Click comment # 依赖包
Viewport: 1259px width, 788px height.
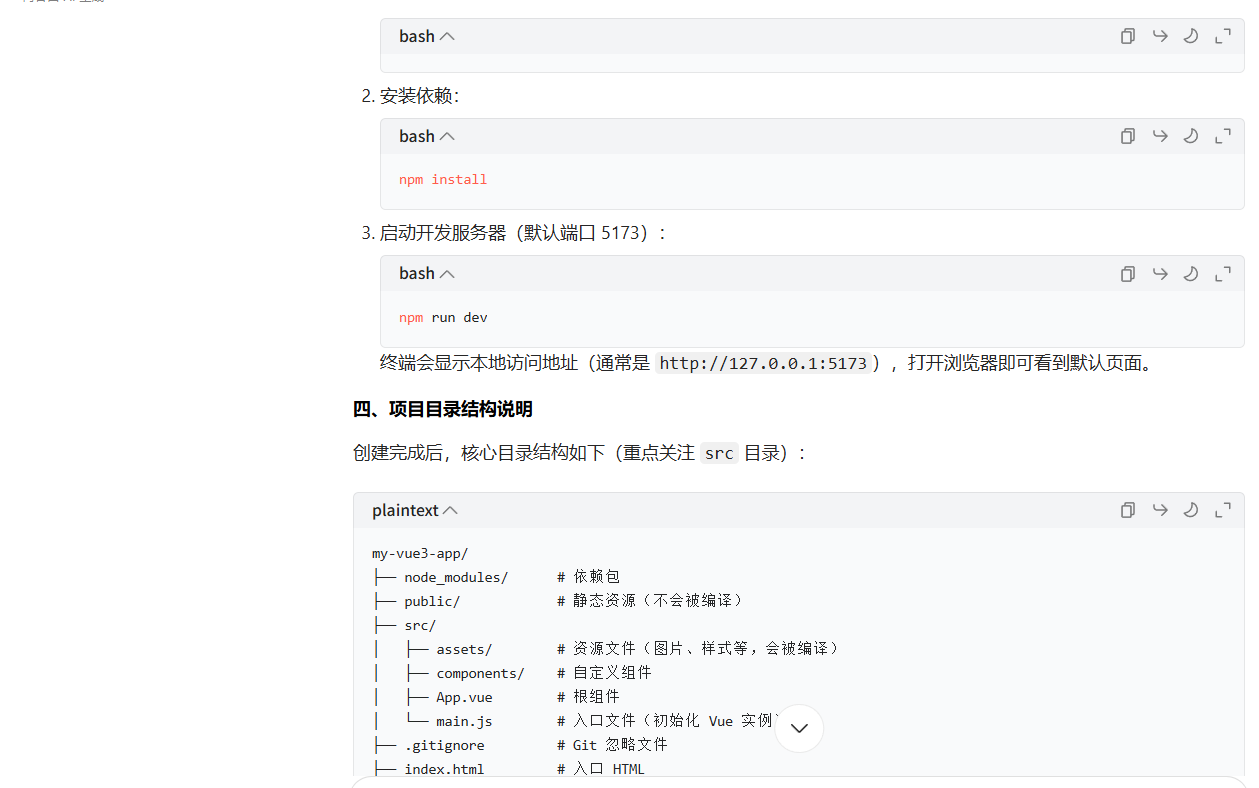(589, 577)
